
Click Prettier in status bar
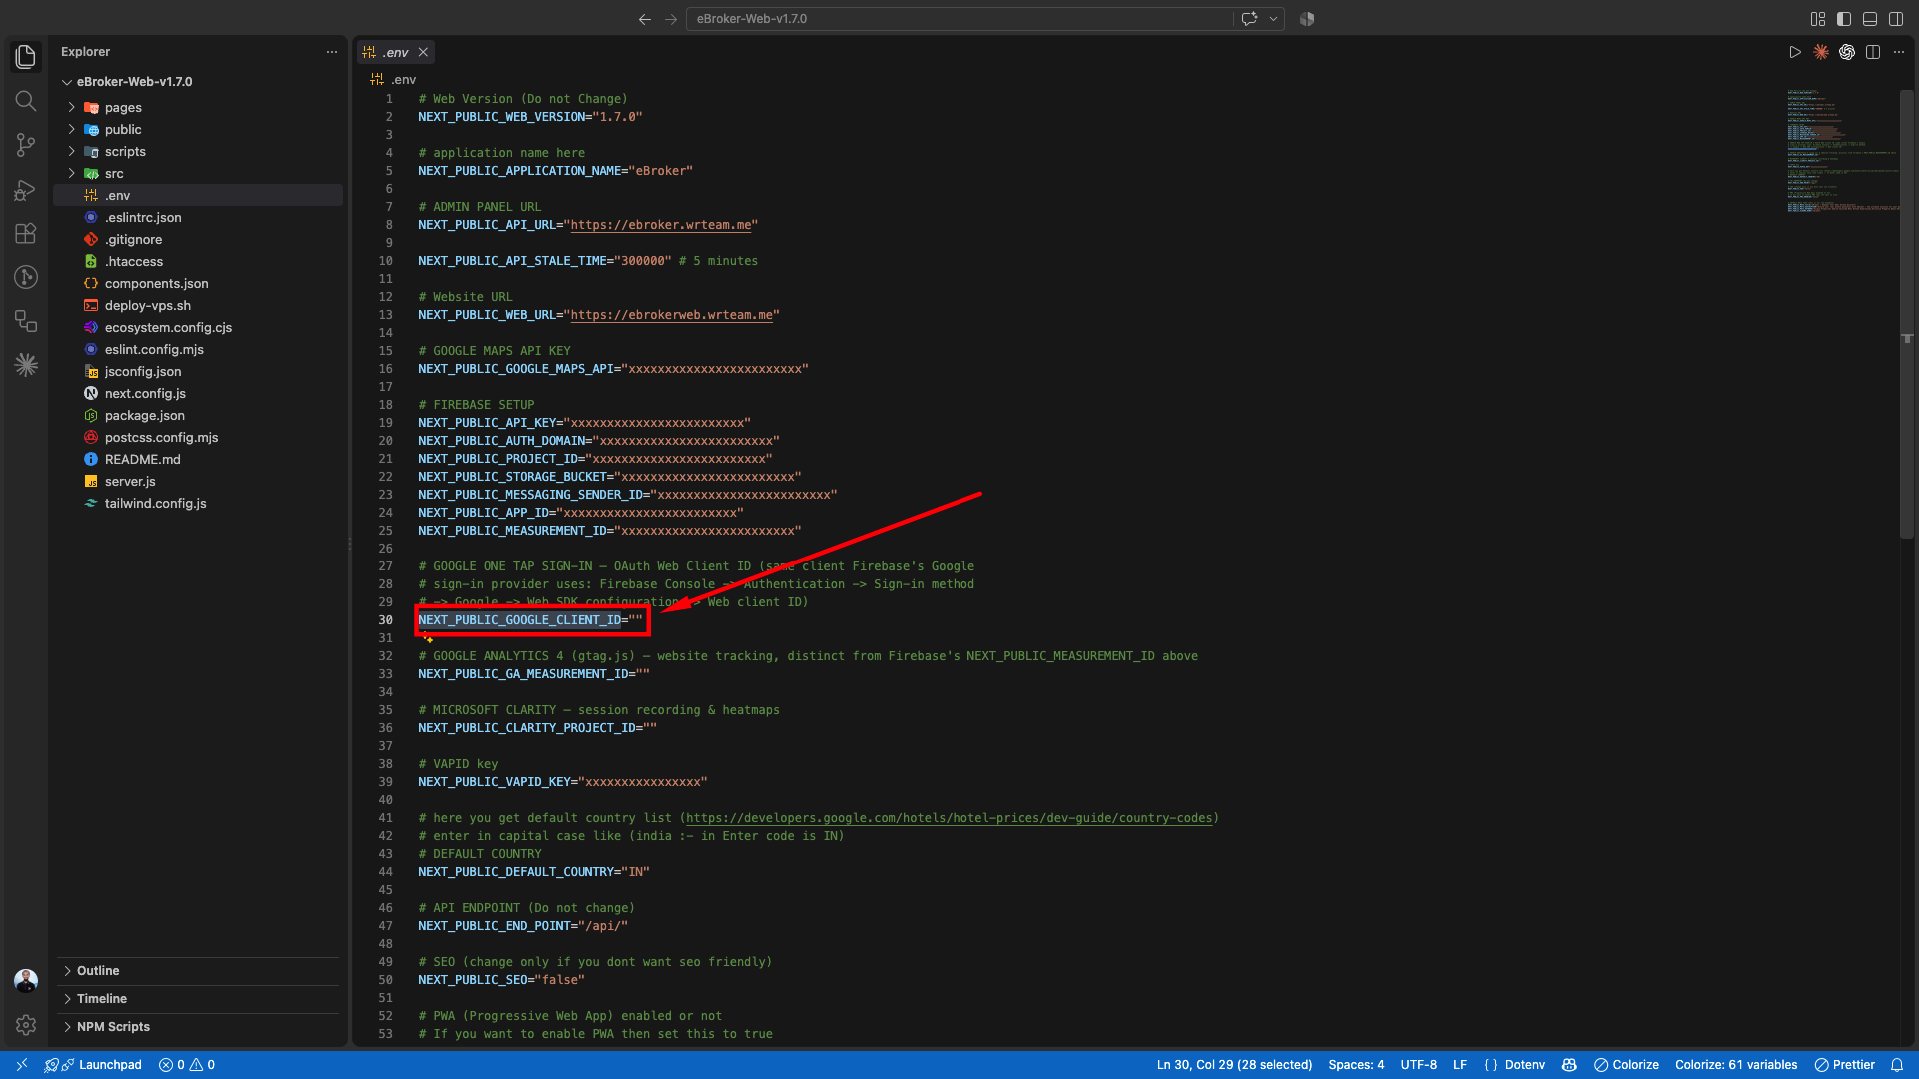point(1845,1065)
